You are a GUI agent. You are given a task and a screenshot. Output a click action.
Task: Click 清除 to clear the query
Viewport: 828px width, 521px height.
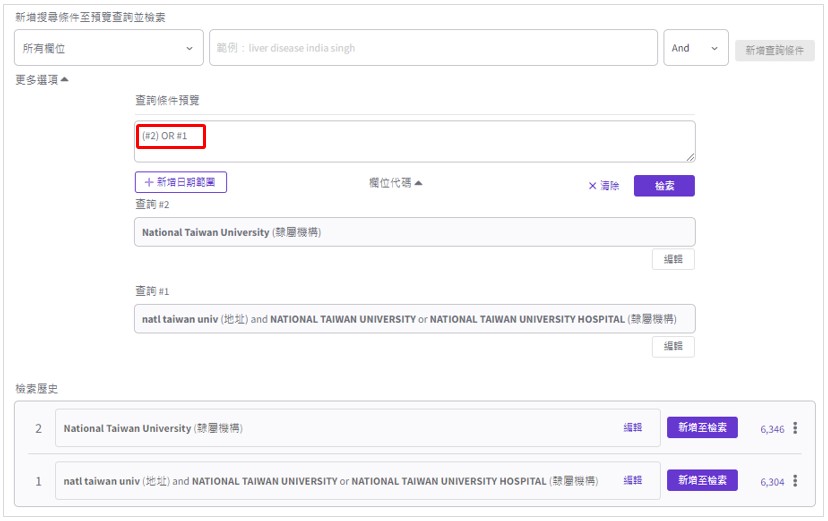[x=604, y=186]
